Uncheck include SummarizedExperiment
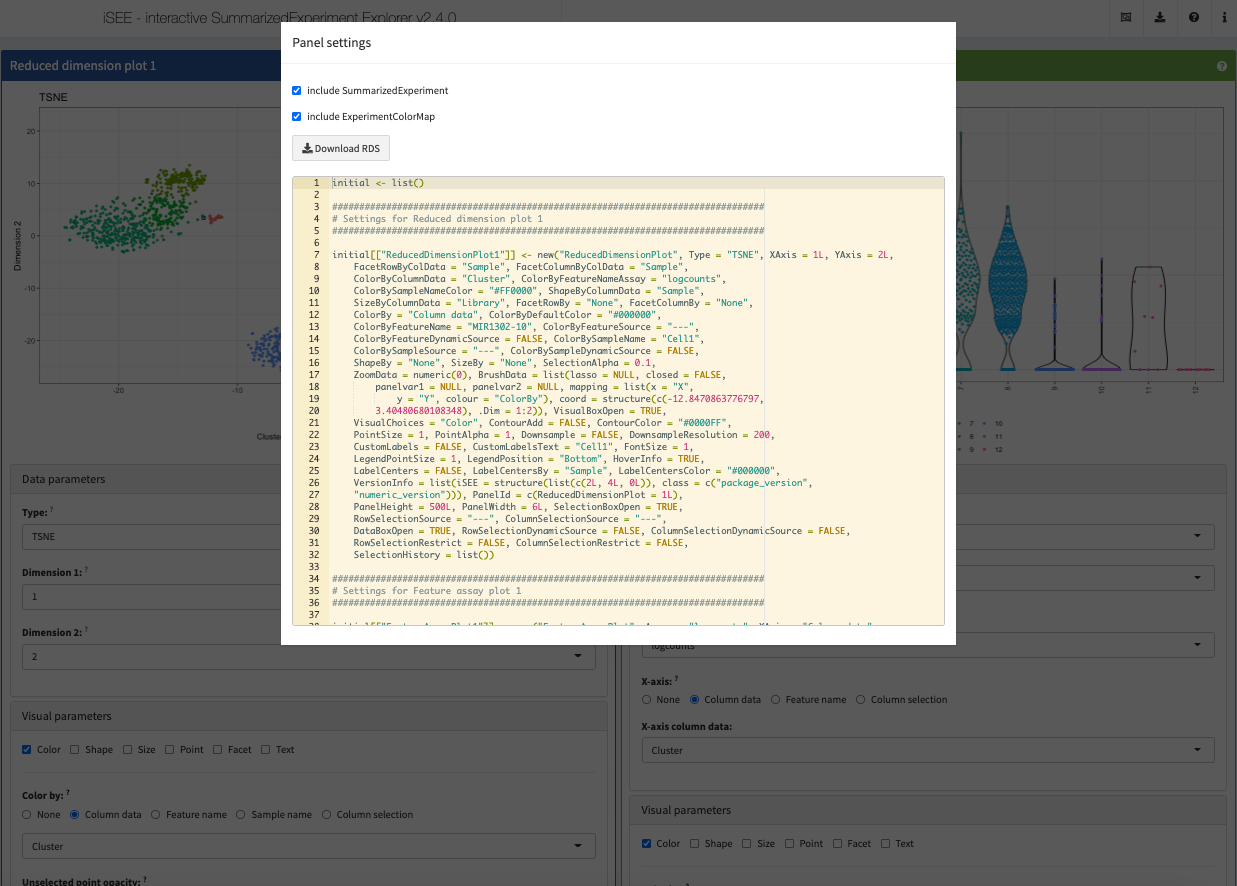Viewport: 1237px width, 886px height. click(297, 91)
